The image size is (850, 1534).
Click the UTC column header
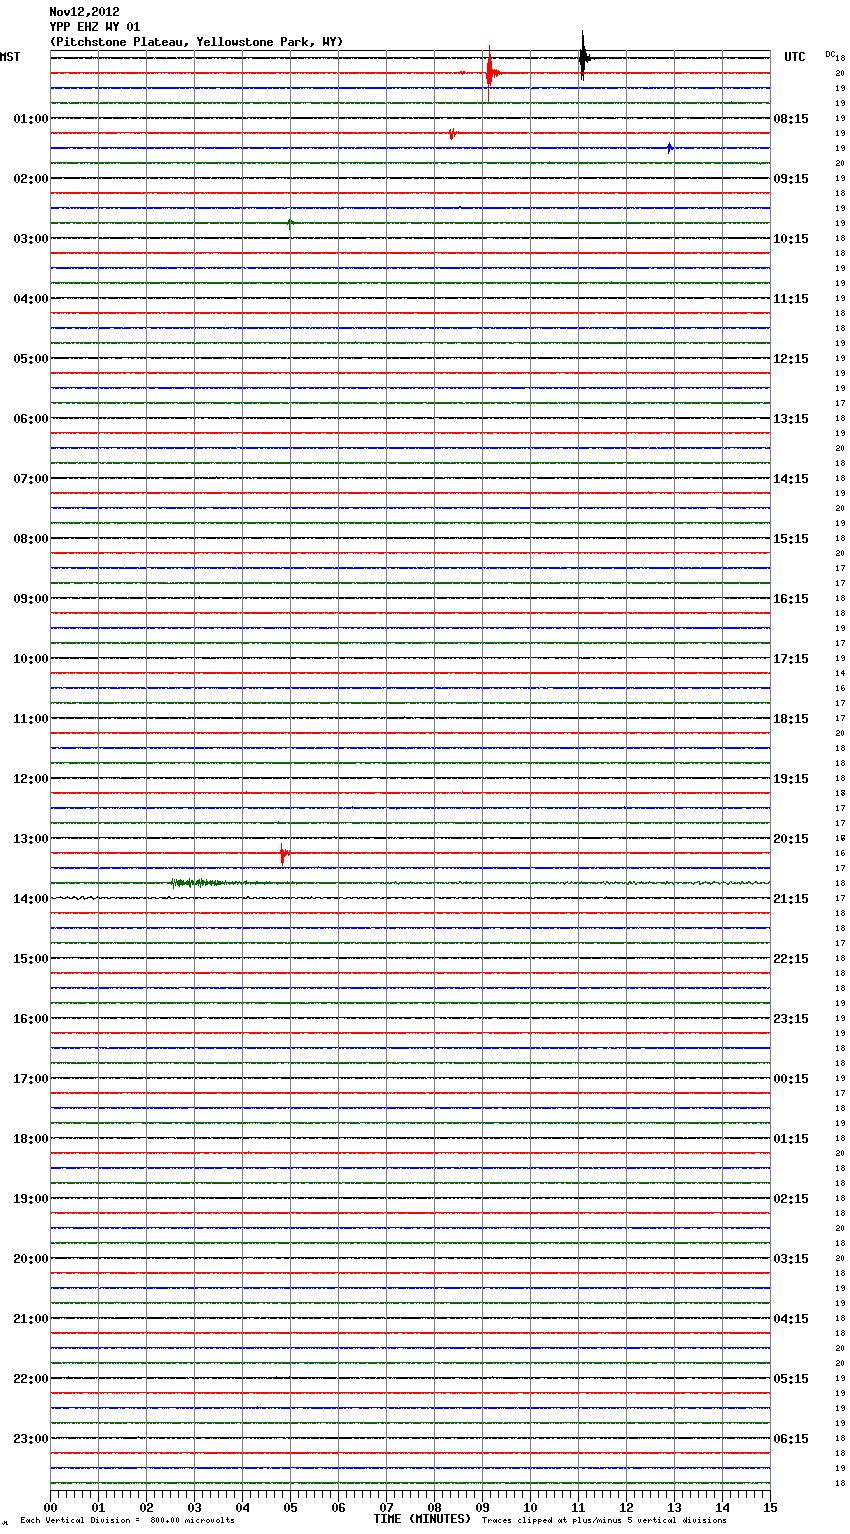tap(795, 57)
